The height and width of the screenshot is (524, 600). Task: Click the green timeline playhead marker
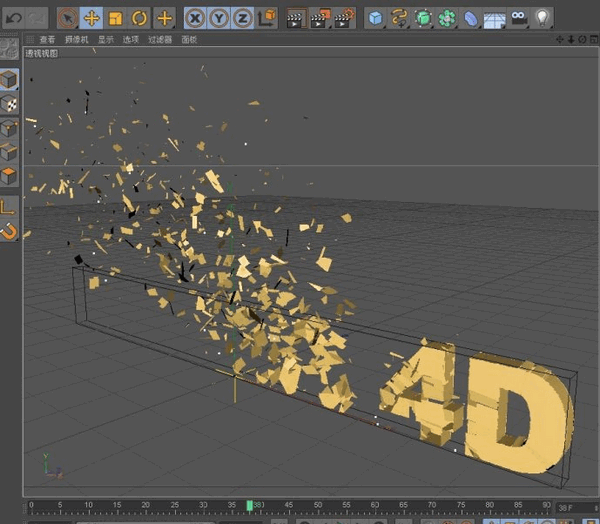250,505
